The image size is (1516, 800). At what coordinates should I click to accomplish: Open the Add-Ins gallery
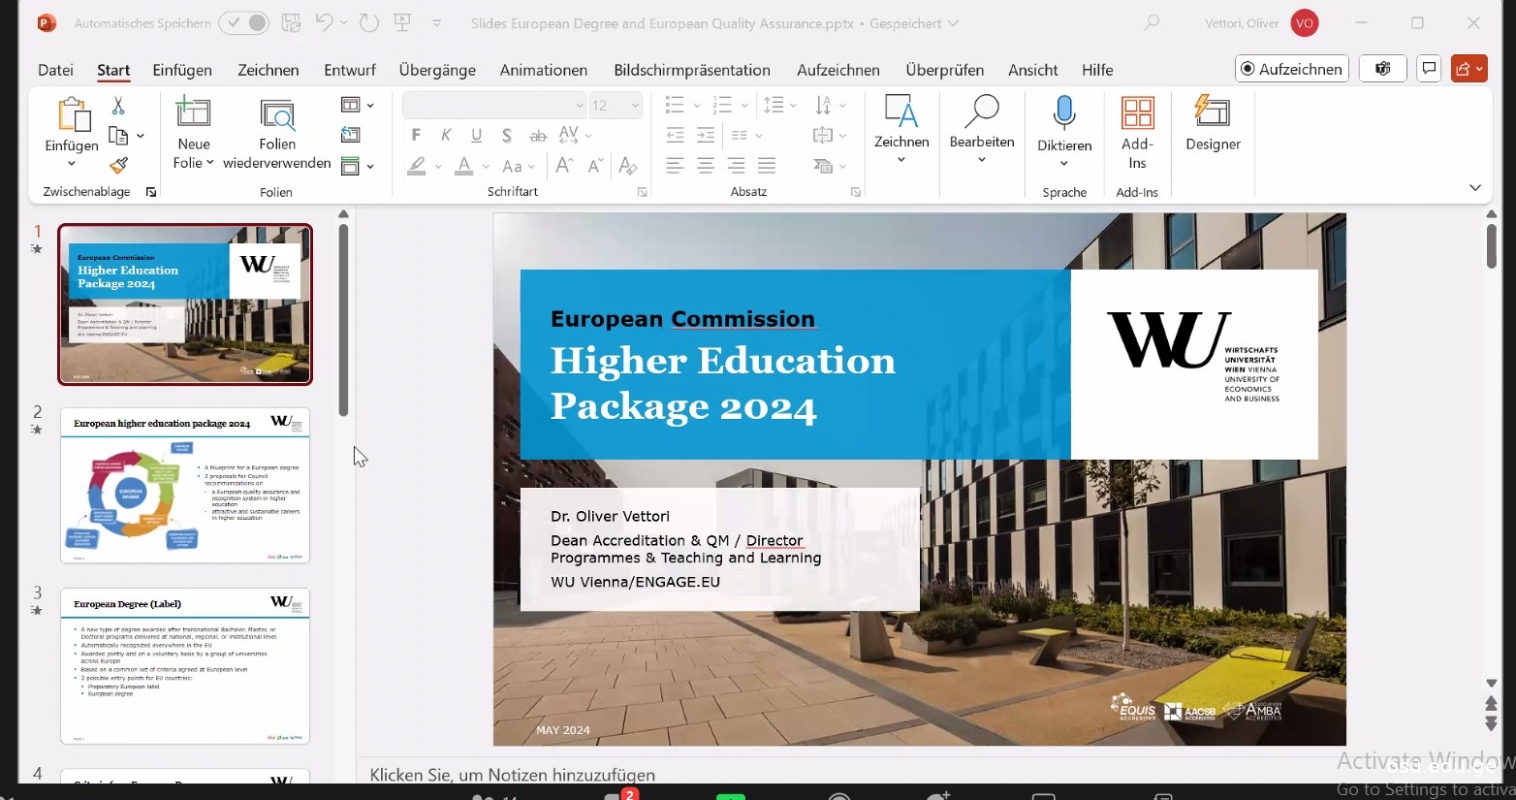tap(1137, 132)
